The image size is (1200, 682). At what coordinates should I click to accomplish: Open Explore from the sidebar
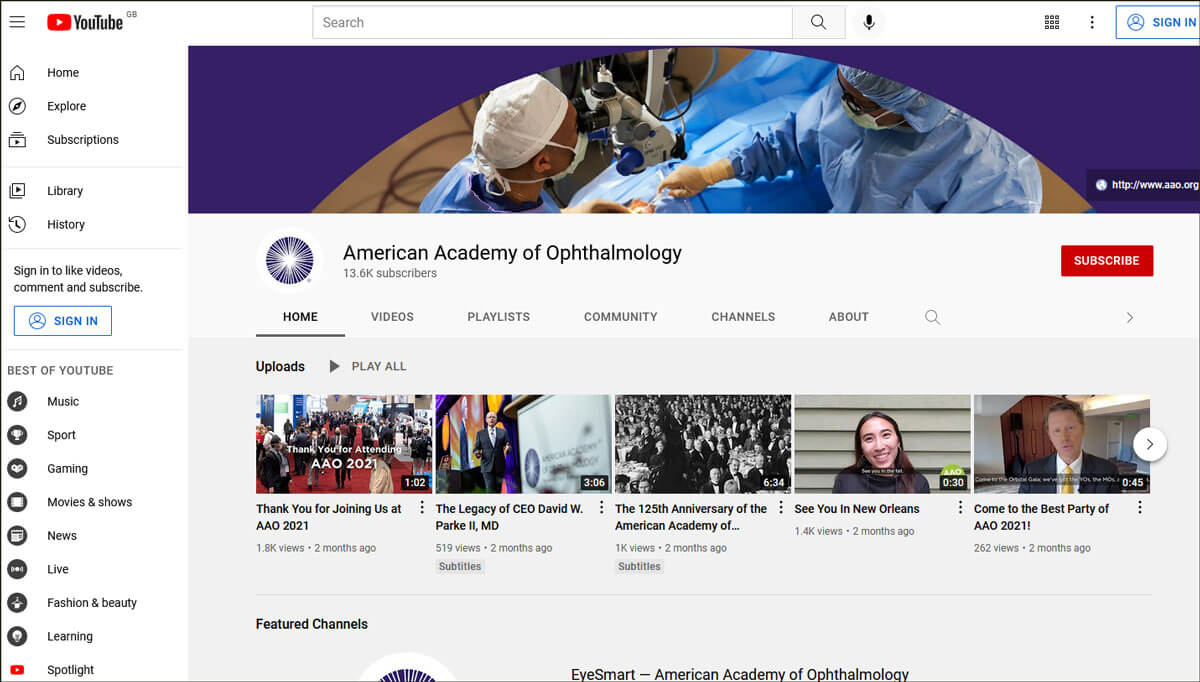click(x=66, y=106)
